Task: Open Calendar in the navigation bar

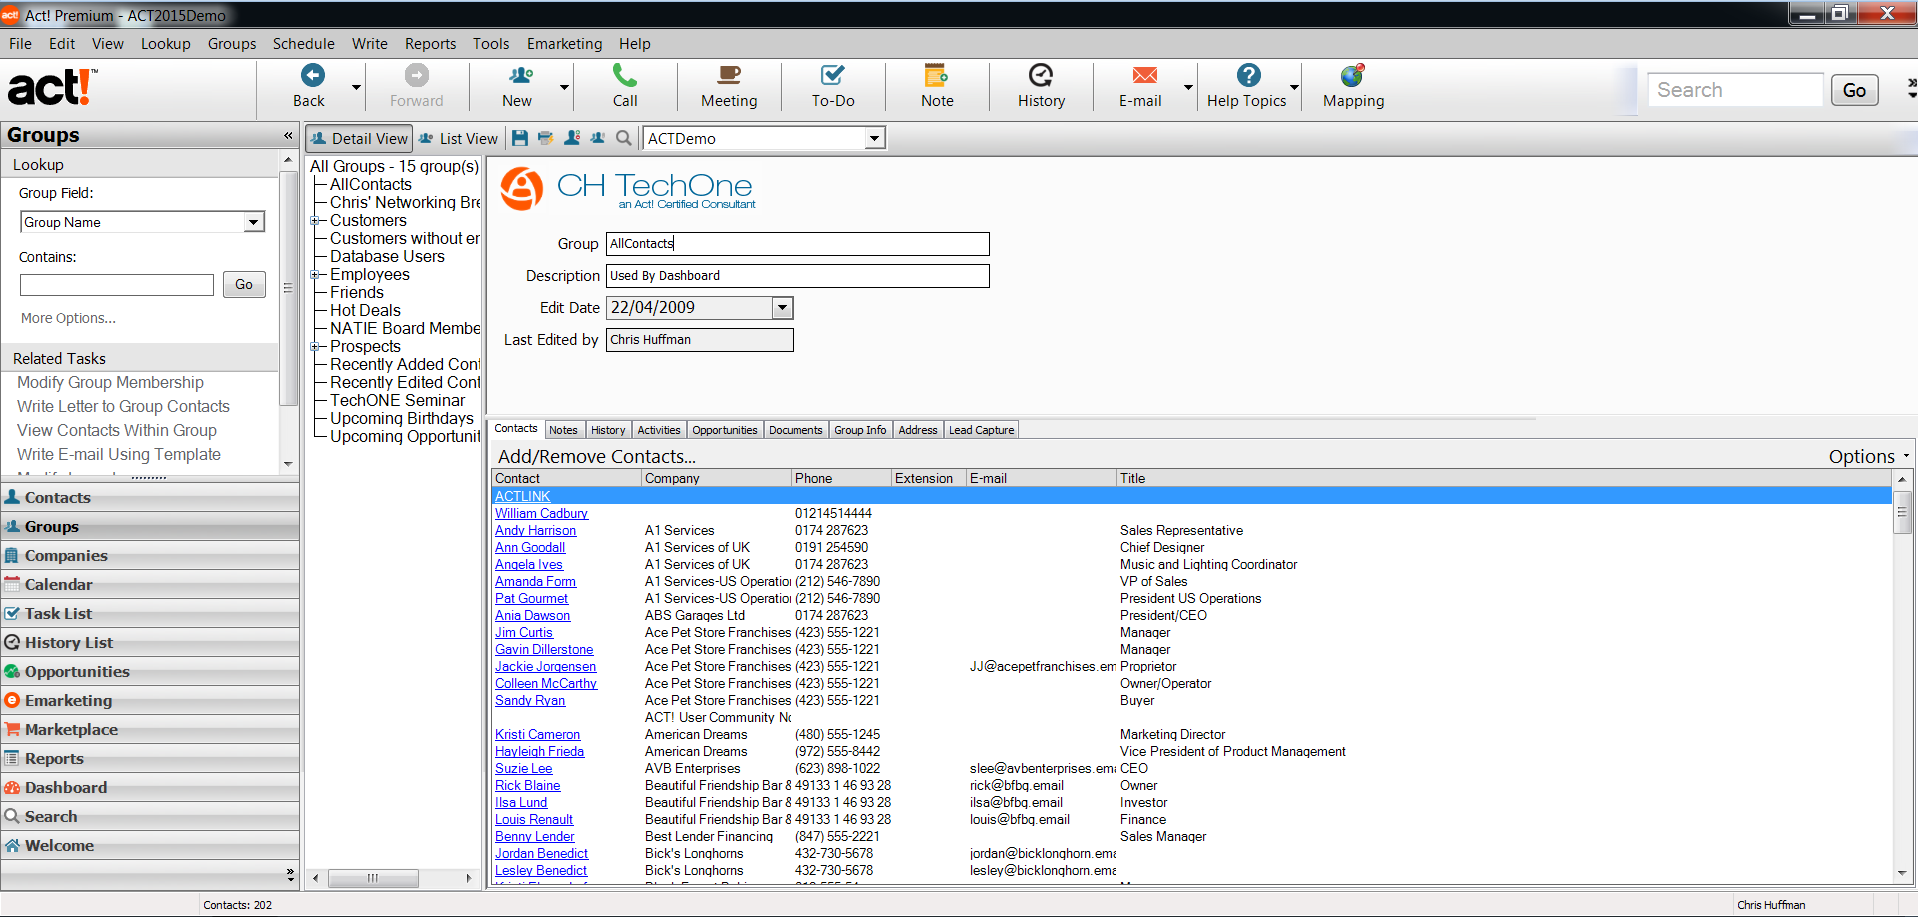Action: [150, 584]
